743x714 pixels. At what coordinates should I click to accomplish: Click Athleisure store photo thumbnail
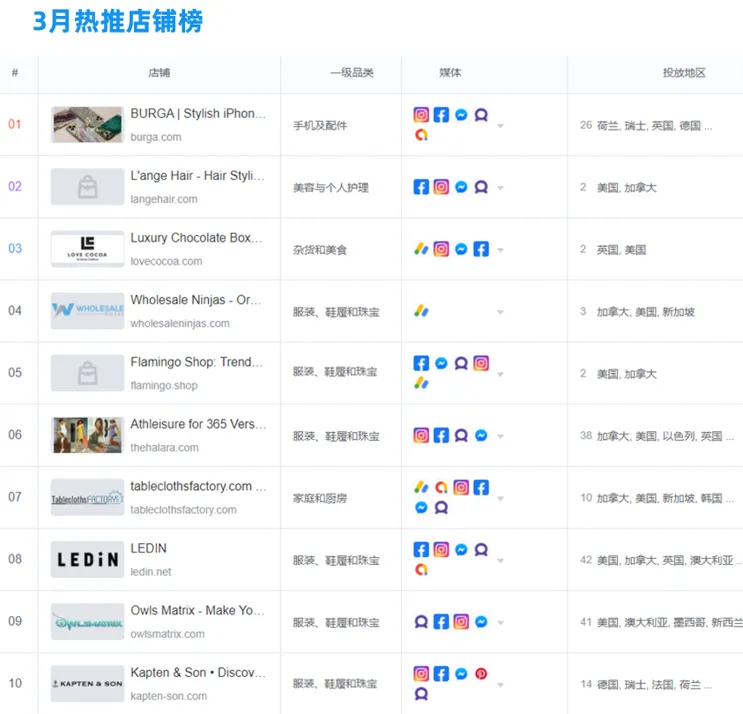87,435
